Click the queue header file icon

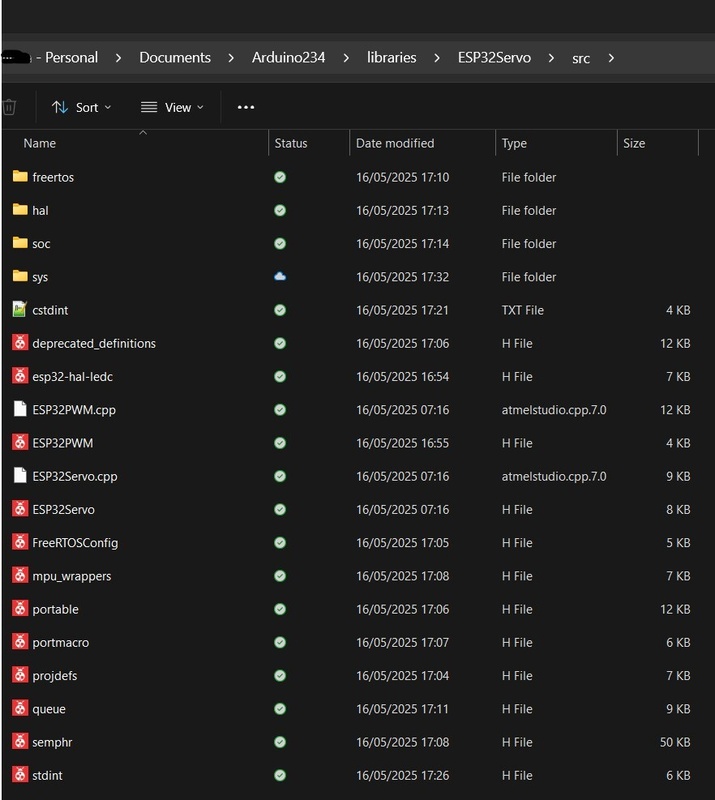pos(20,709)
